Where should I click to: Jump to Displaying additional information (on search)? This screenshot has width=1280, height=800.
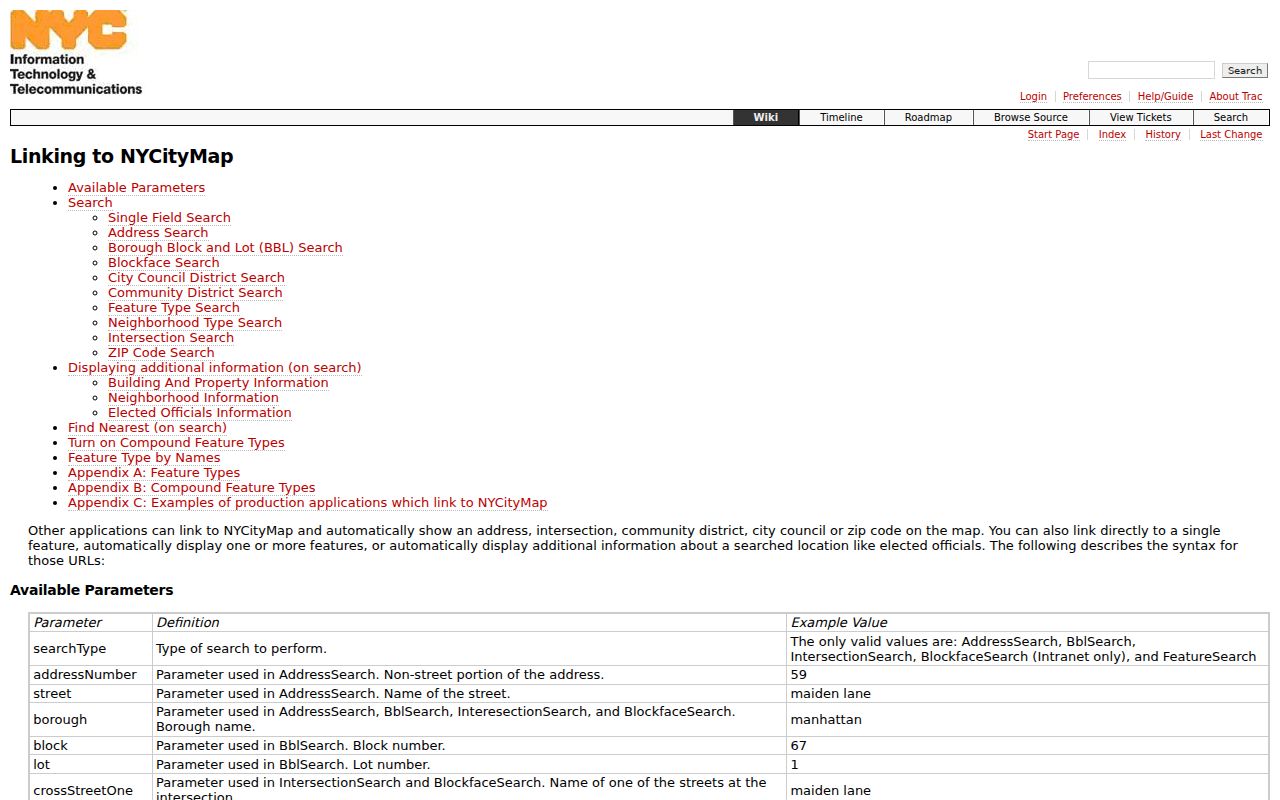tap(214, 368)
